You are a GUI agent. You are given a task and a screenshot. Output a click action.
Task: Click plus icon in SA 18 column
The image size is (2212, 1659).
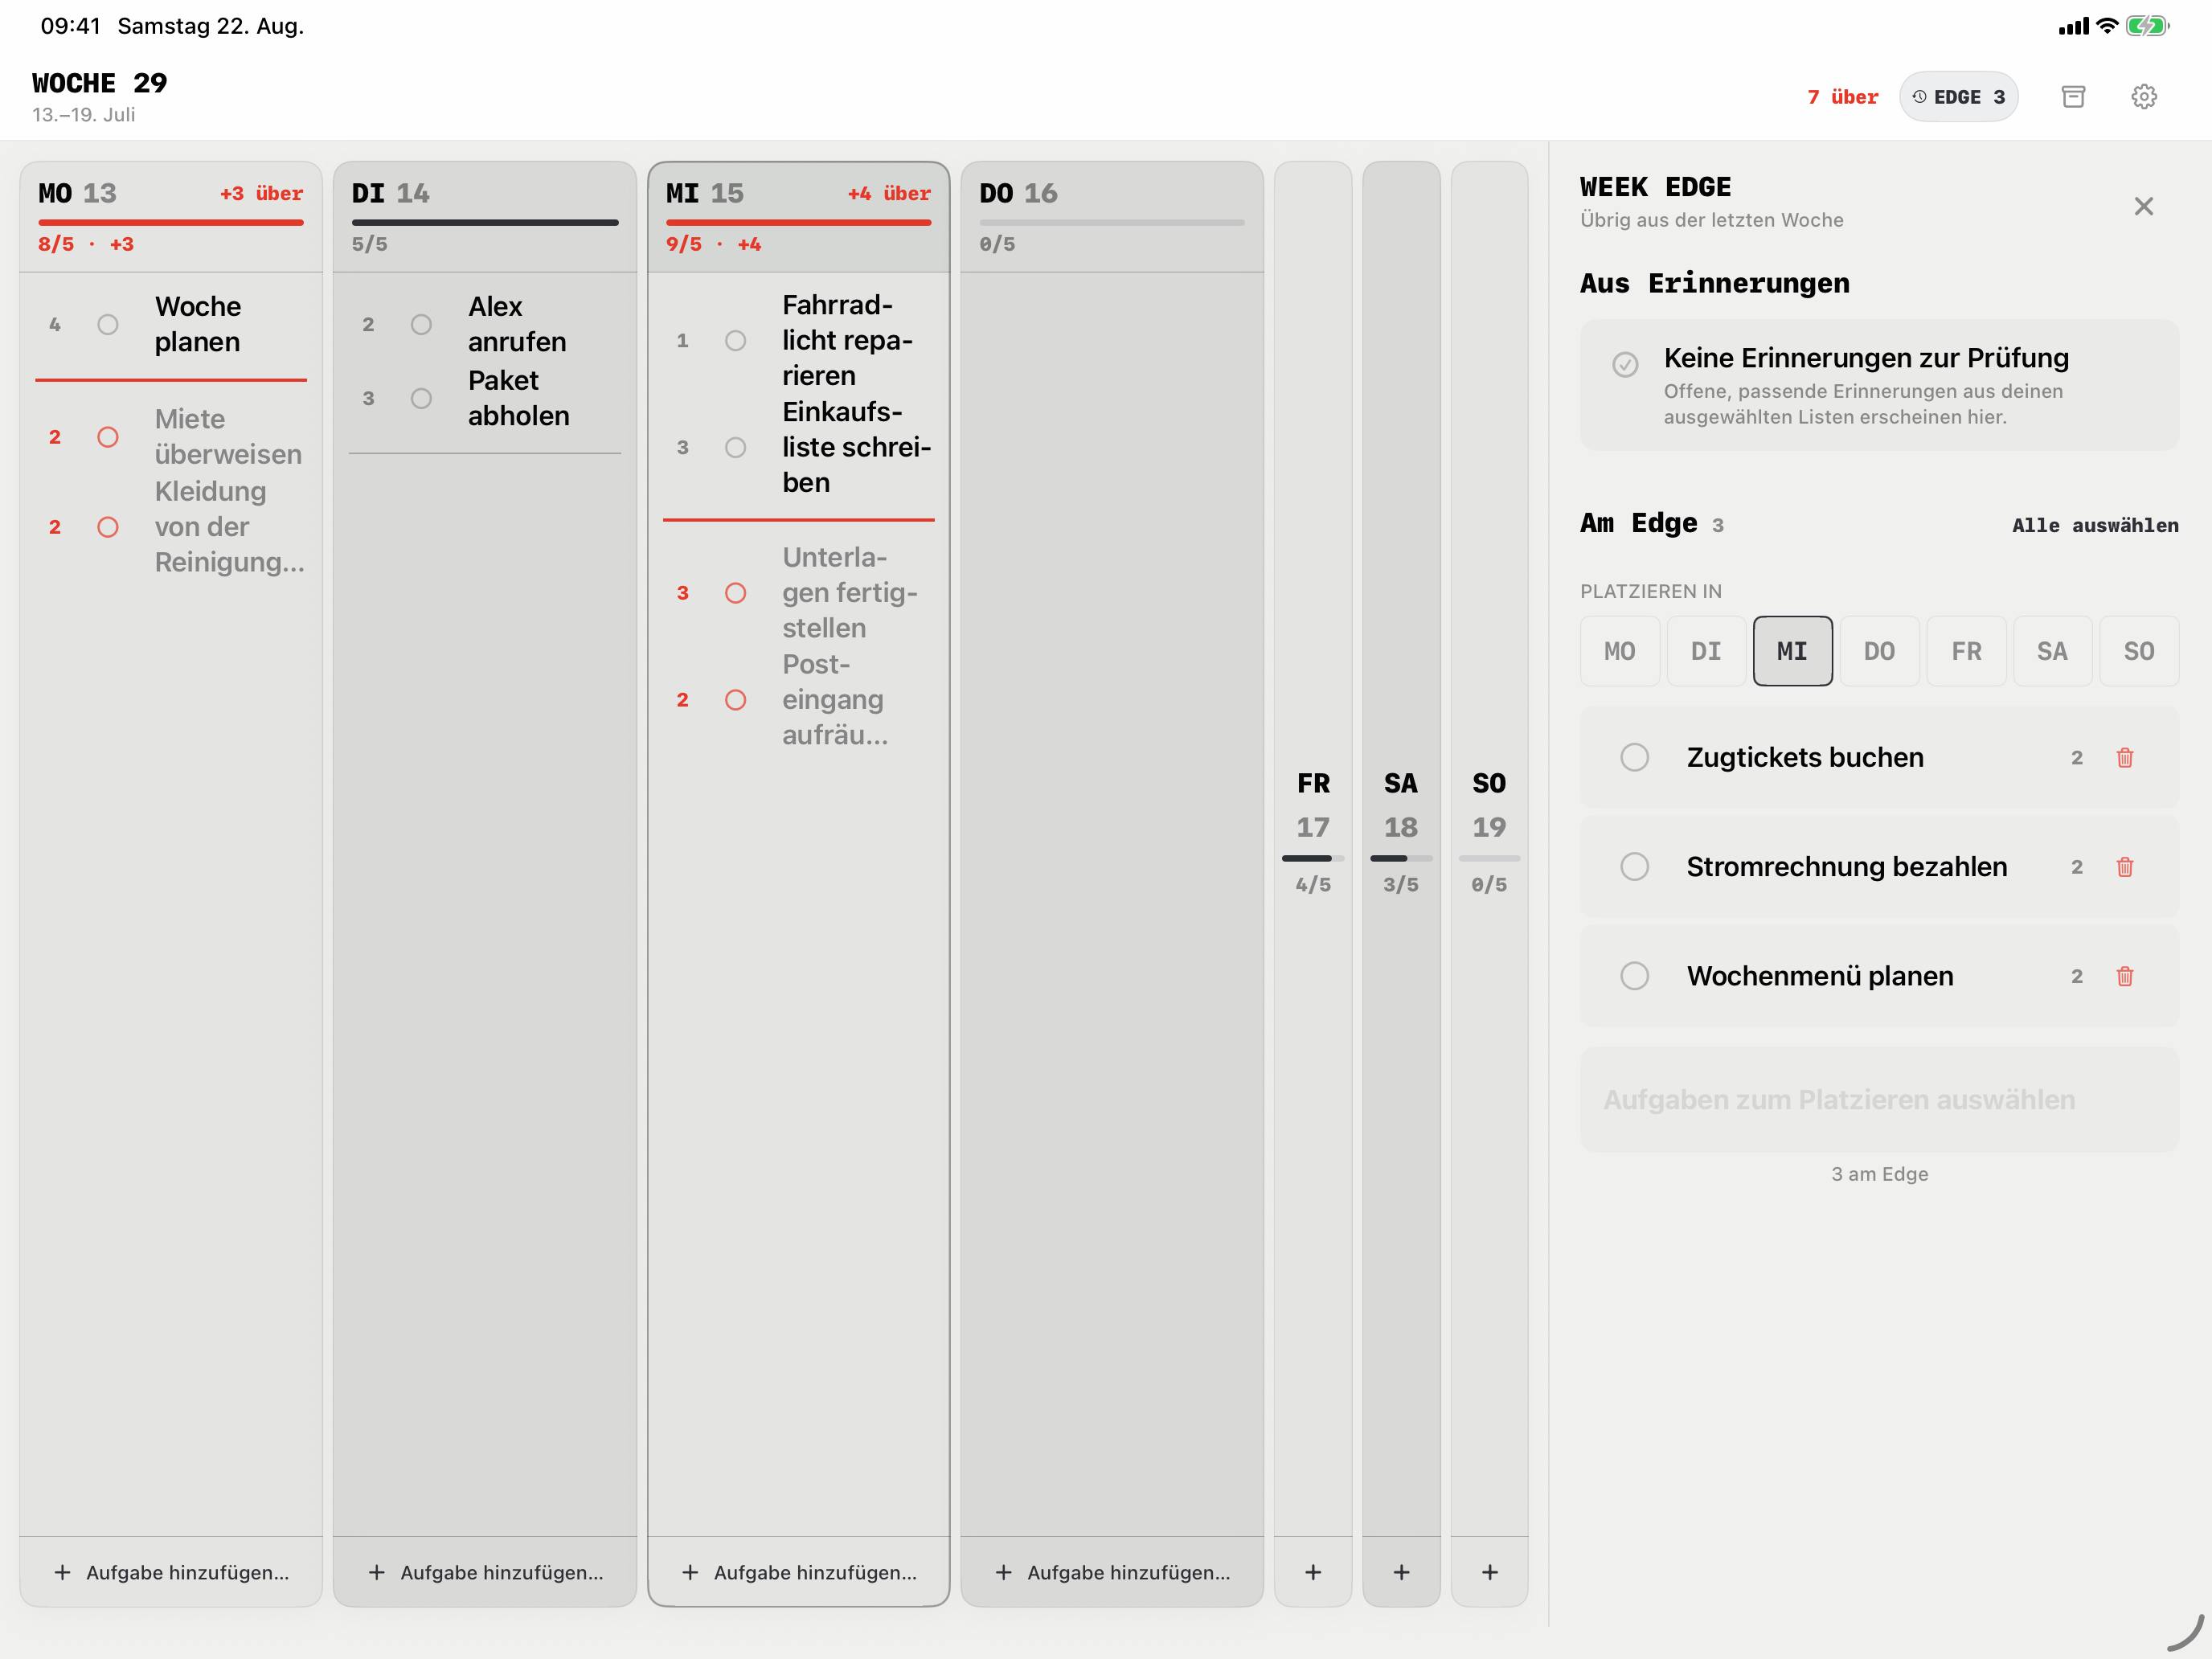pos(1401,1572)
